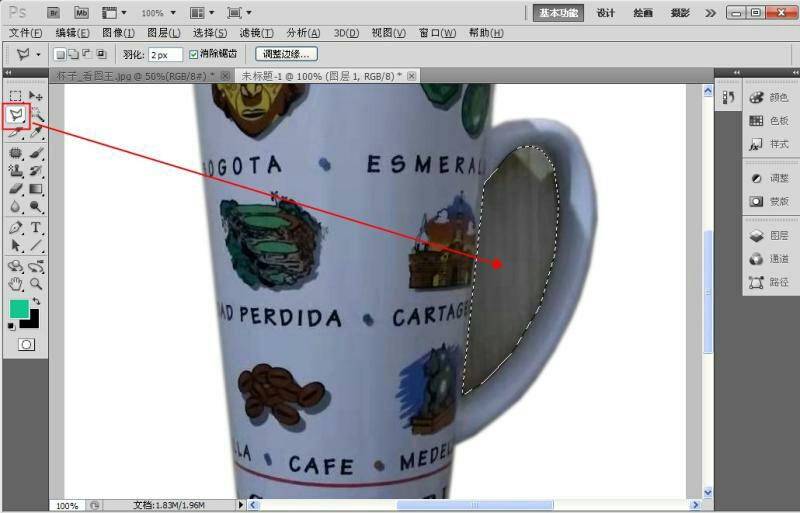Select the Polygonal Lasso tool in the toolbox
The width and height of the screenshot is (800, 513).
pyautogui.click(x=16, y=115)
